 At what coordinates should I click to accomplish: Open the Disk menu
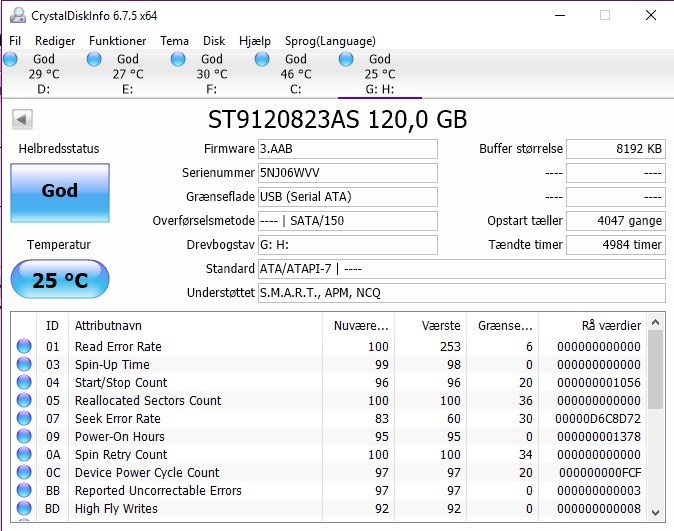[214, 41]
